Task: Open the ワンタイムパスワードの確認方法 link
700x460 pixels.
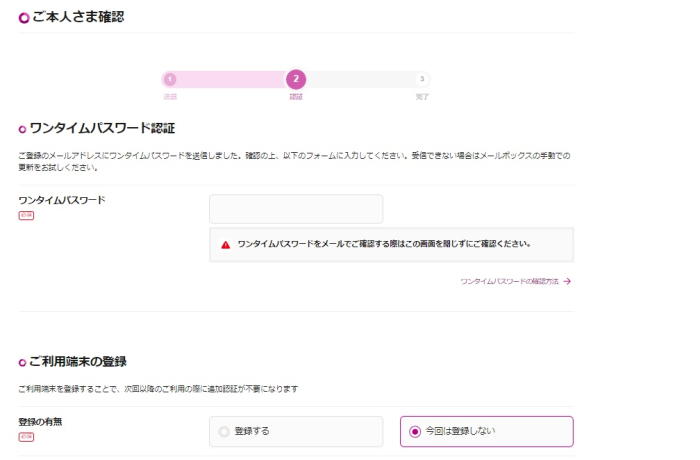Action: (509, 282)
